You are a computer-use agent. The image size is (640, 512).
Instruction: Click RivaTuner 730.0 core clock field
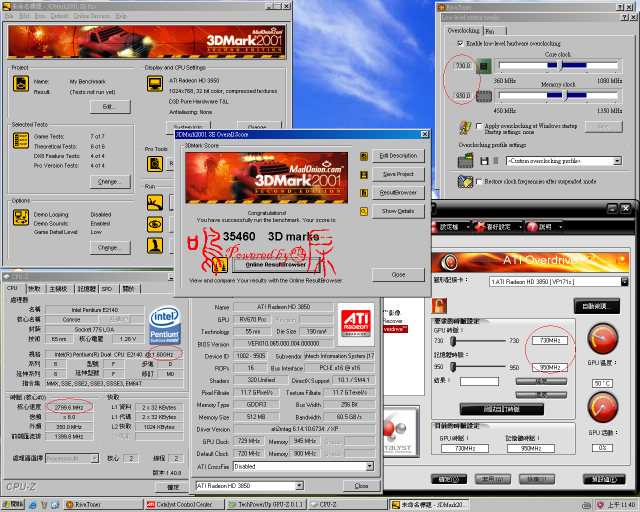pyautogui.click(x=463, y=66)
